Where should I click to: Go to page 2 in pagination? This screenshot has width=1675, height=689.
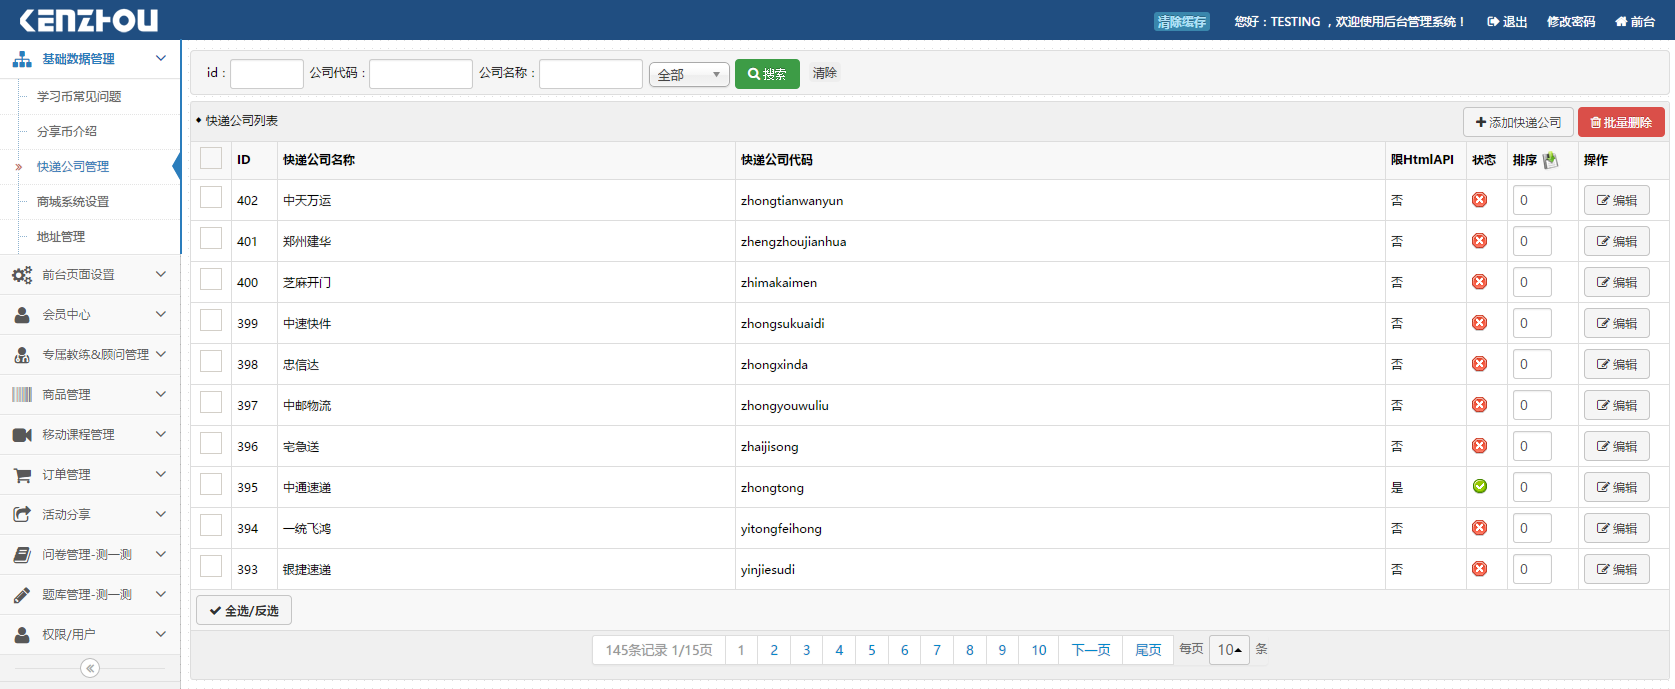(x=774, y=650)
